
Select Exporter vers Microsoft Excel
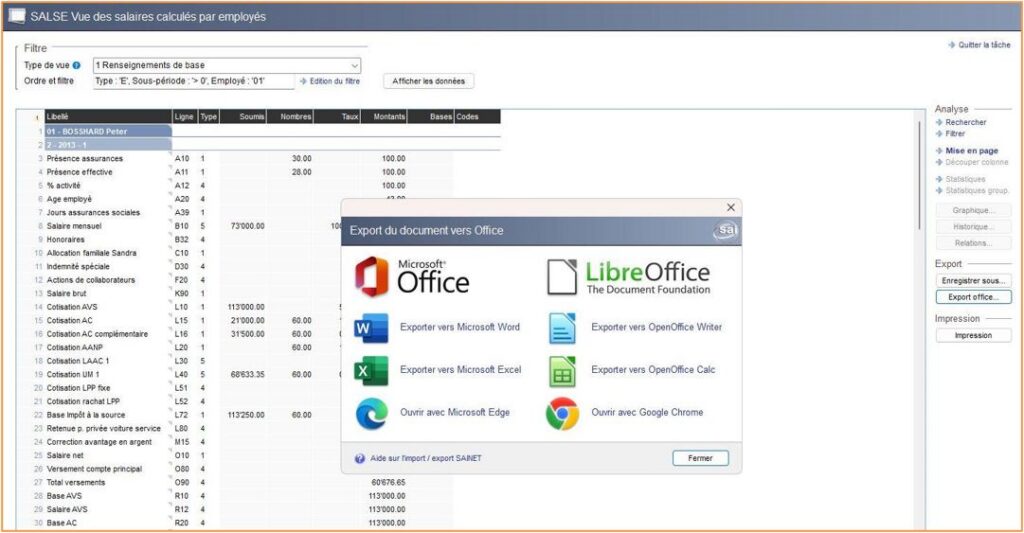pyautogui.click(x=460, y=370)
